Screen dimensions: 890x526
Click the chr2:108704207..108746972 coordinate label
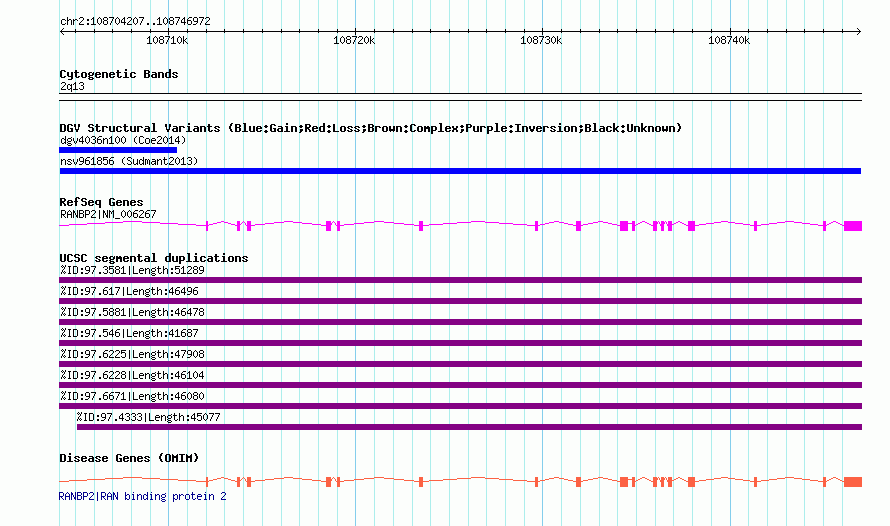click(135, 22)
